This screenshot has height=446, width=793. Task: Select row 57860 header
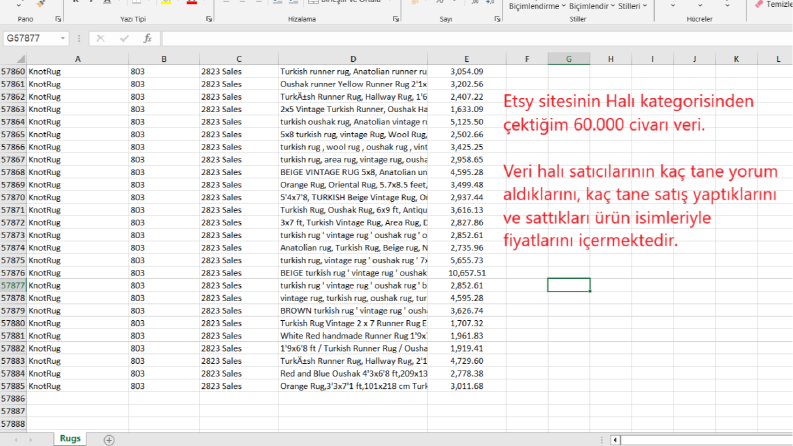click(13, 72)
